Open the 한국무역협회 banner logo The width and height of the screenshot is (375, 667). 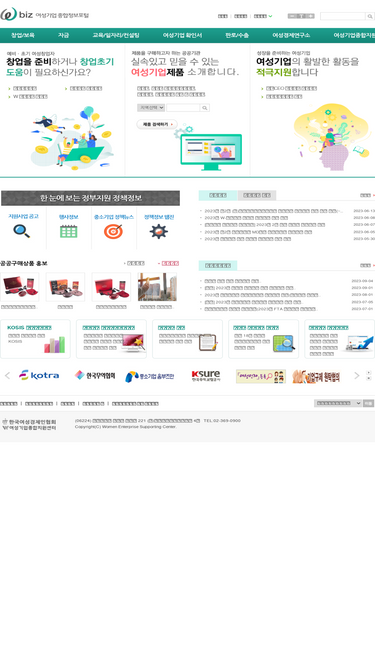click(x=95, y=375)
